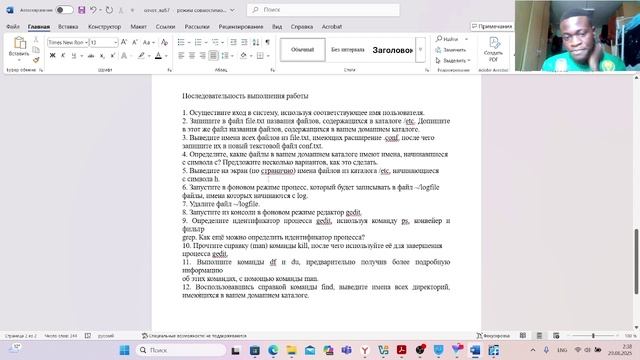Click the Shading paint bucket icon
This screenshot has width=640, height=360.
coord(244,56)
